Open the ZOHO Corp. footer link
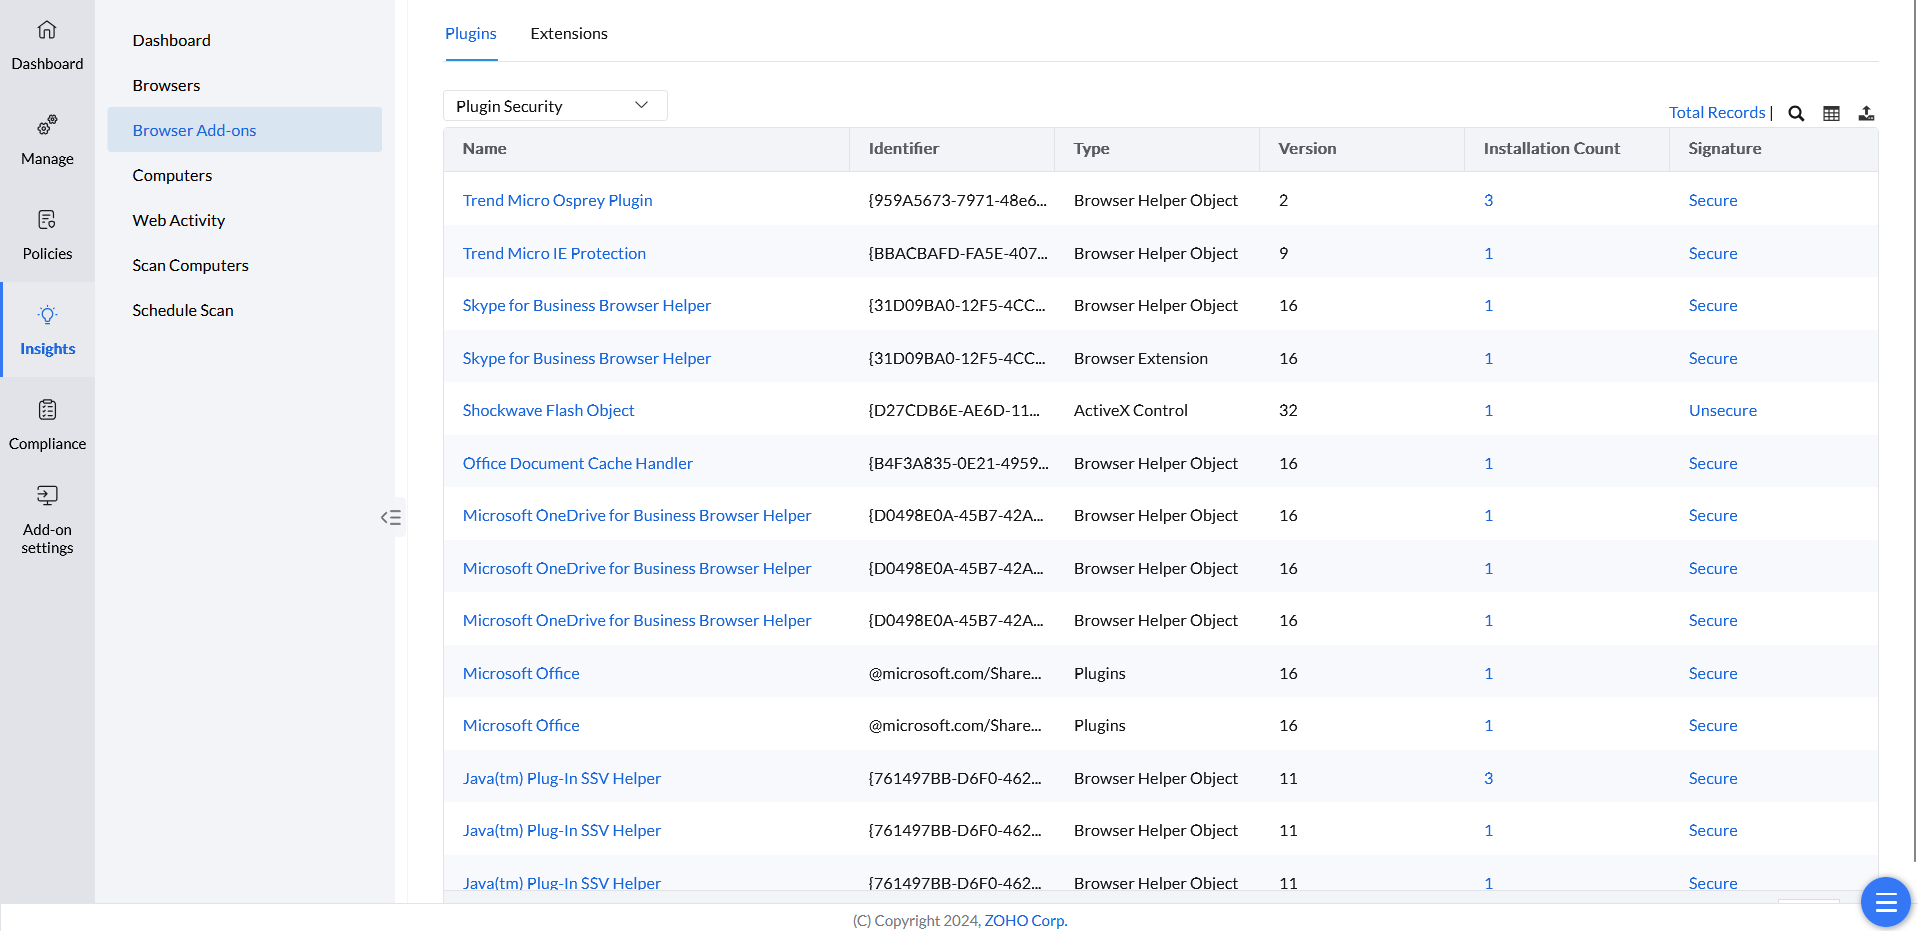 [x=1025, y=920]
